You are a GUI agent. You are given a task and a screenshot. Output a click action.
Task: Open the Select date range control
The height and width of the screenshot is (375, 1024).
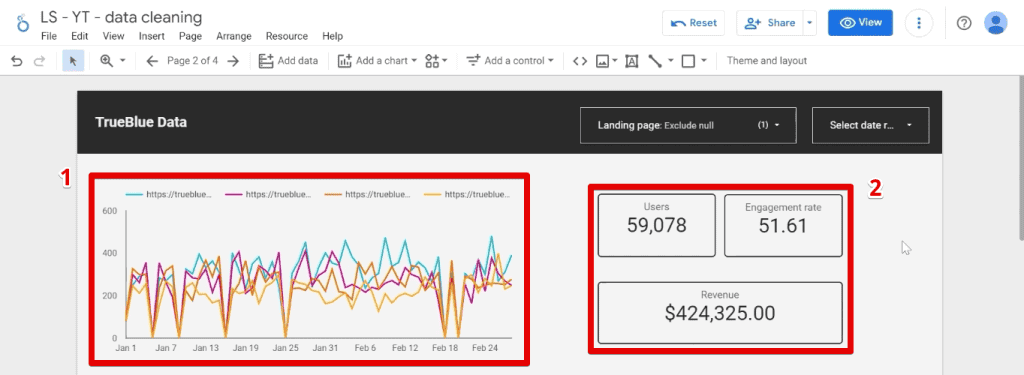[871, 125]
